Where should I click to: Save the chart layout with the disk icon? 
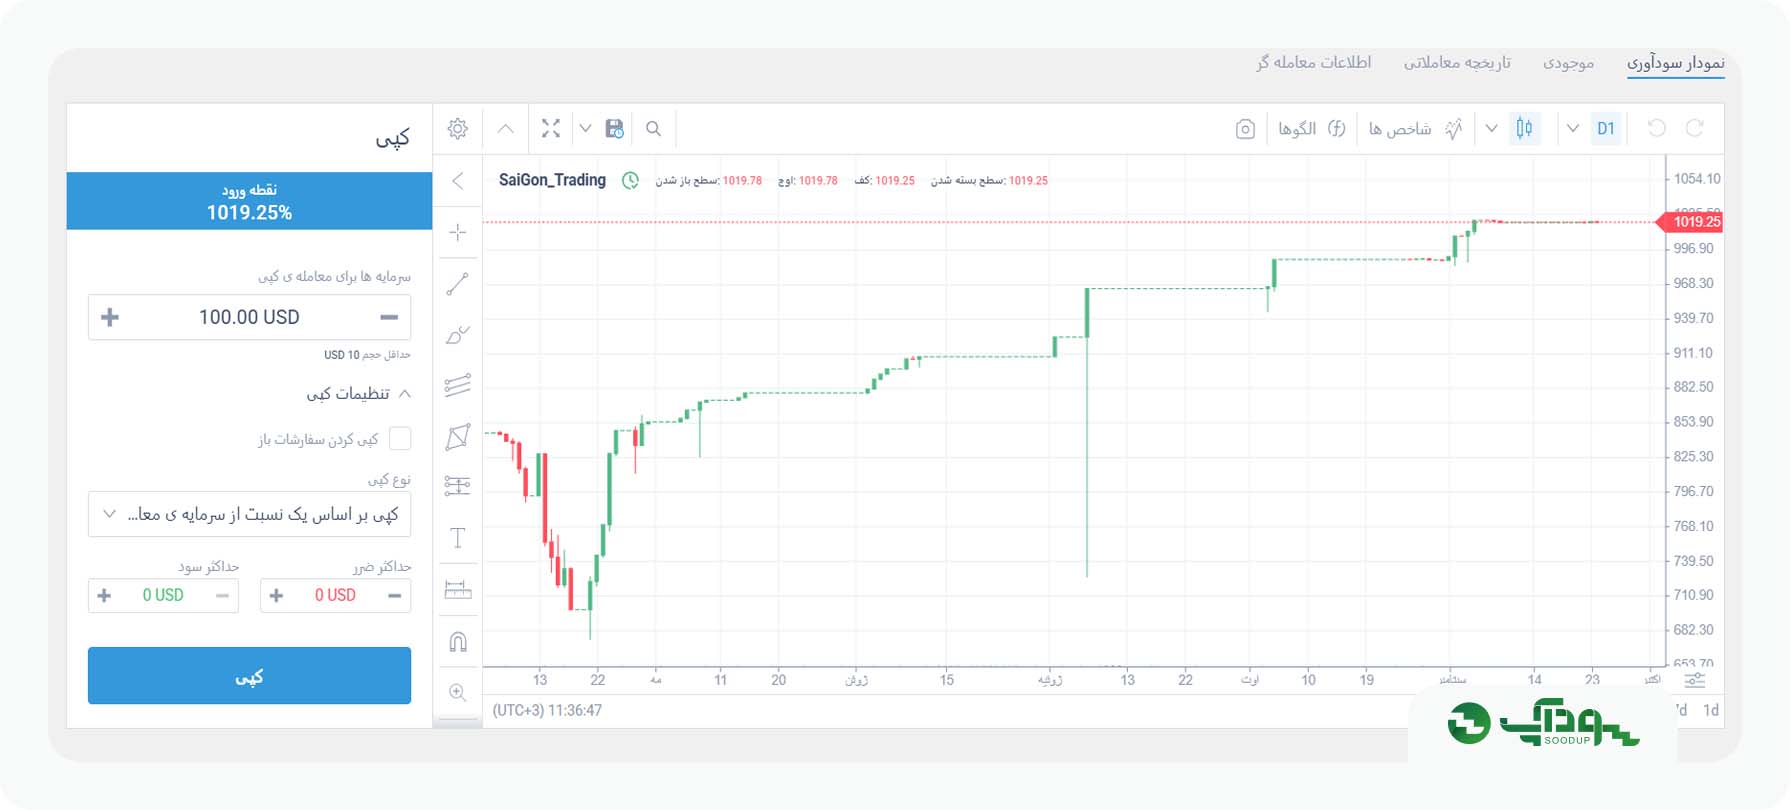pyautogui.click(x=615, y=128)
